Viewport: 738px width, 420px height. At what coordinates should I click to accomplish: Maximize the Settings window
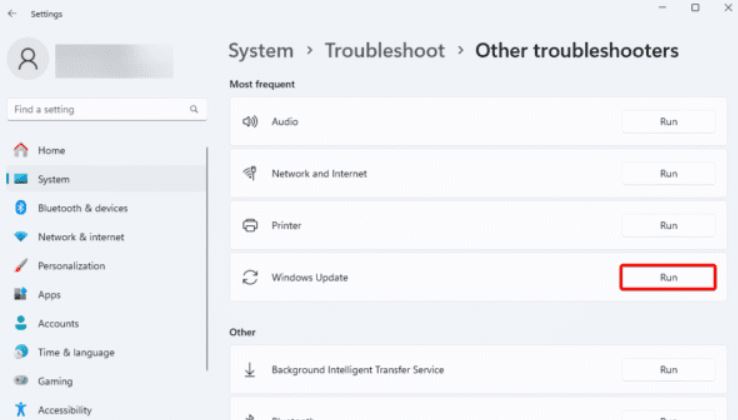click(695, 8)
